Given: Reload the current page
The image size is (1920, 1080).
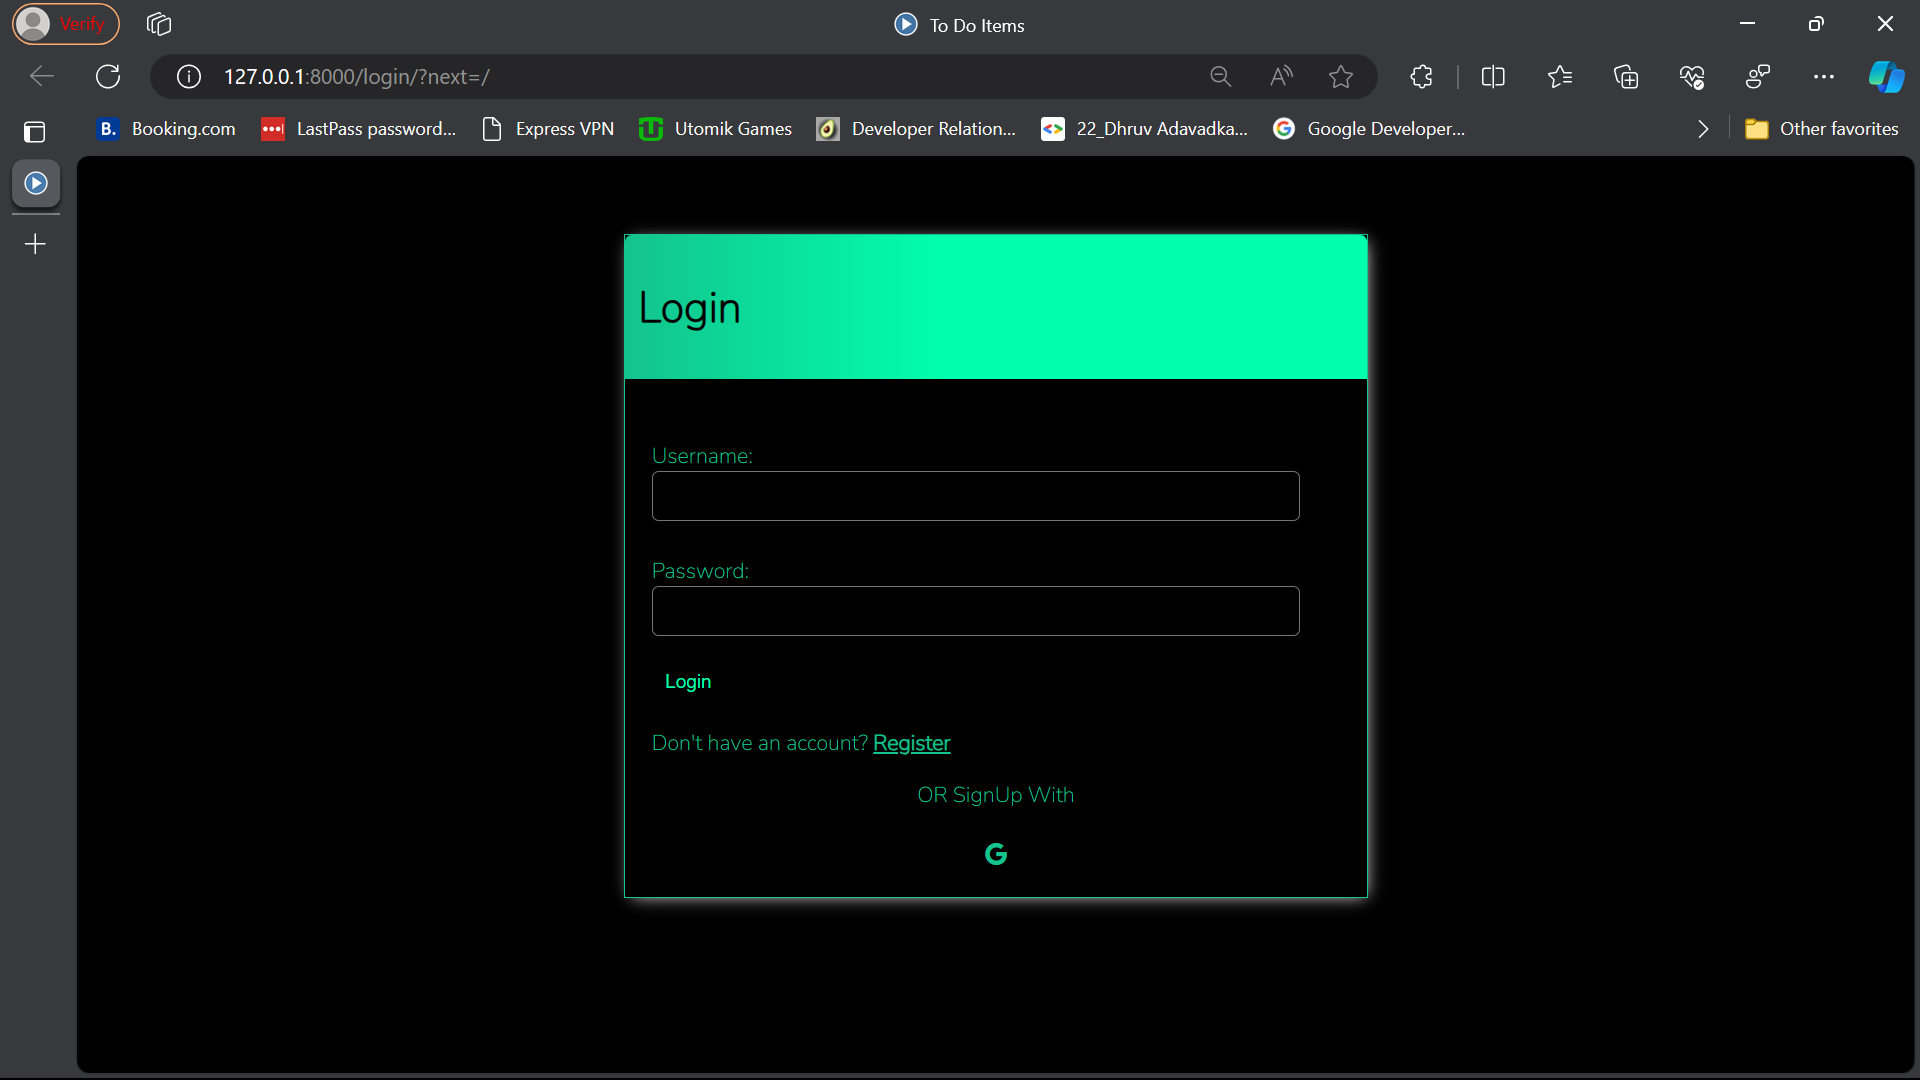Looking at the screenshot, I should tap(108, 77).
